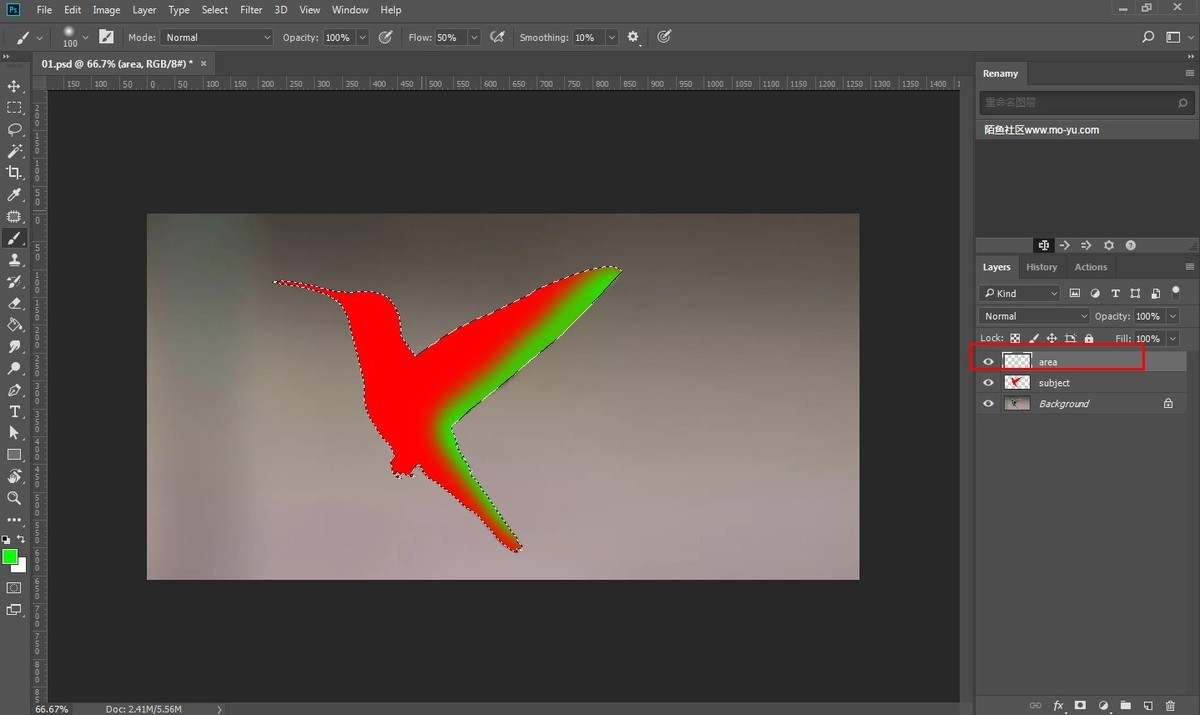
Task: Select the Eyedropper tool
Action: pyautogui.click(x=14, y=195)
